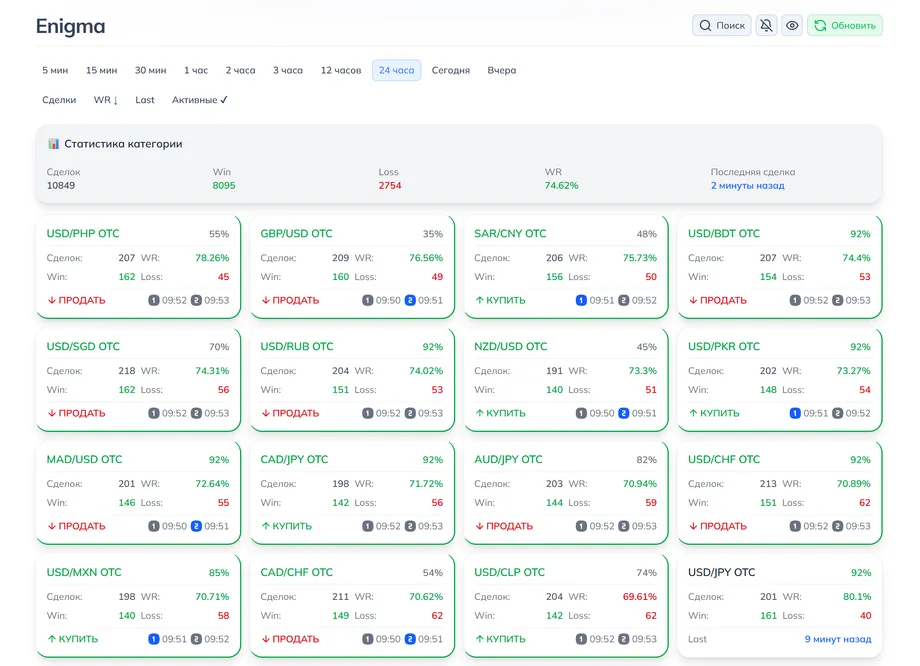
Task: Switch to the 12 часов time range
Action: 341,70
